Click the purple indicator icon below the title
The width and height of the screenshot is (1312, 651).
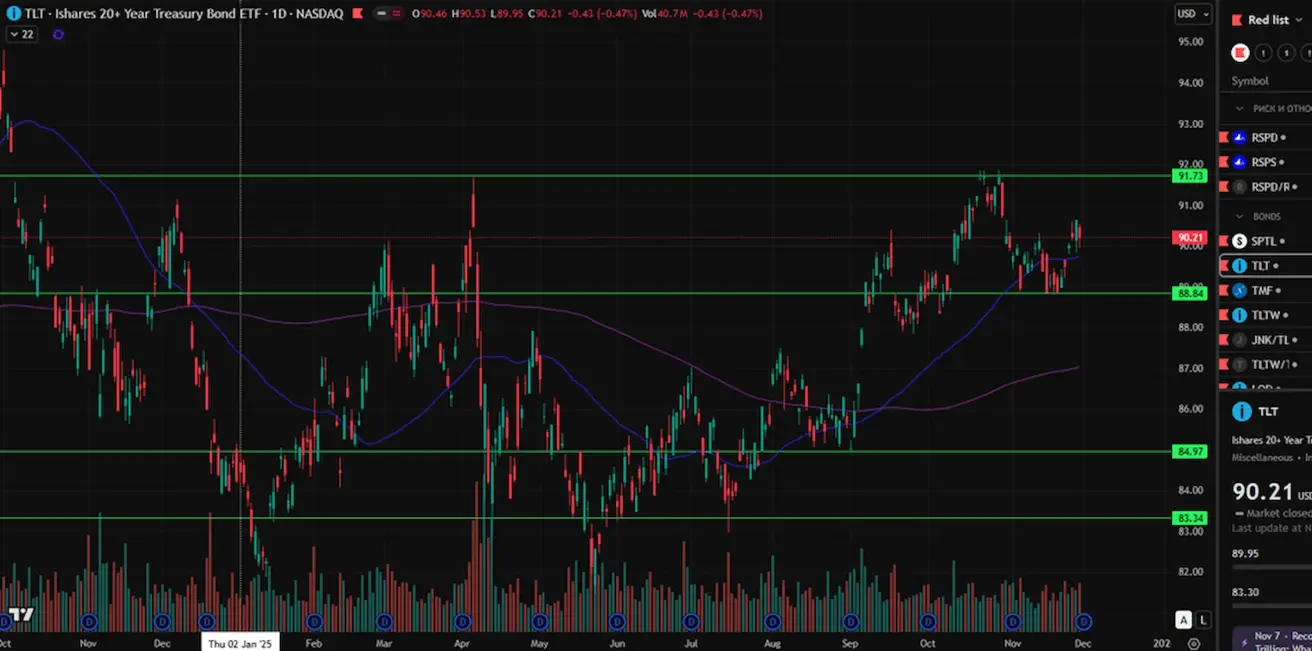coord(58,34)
